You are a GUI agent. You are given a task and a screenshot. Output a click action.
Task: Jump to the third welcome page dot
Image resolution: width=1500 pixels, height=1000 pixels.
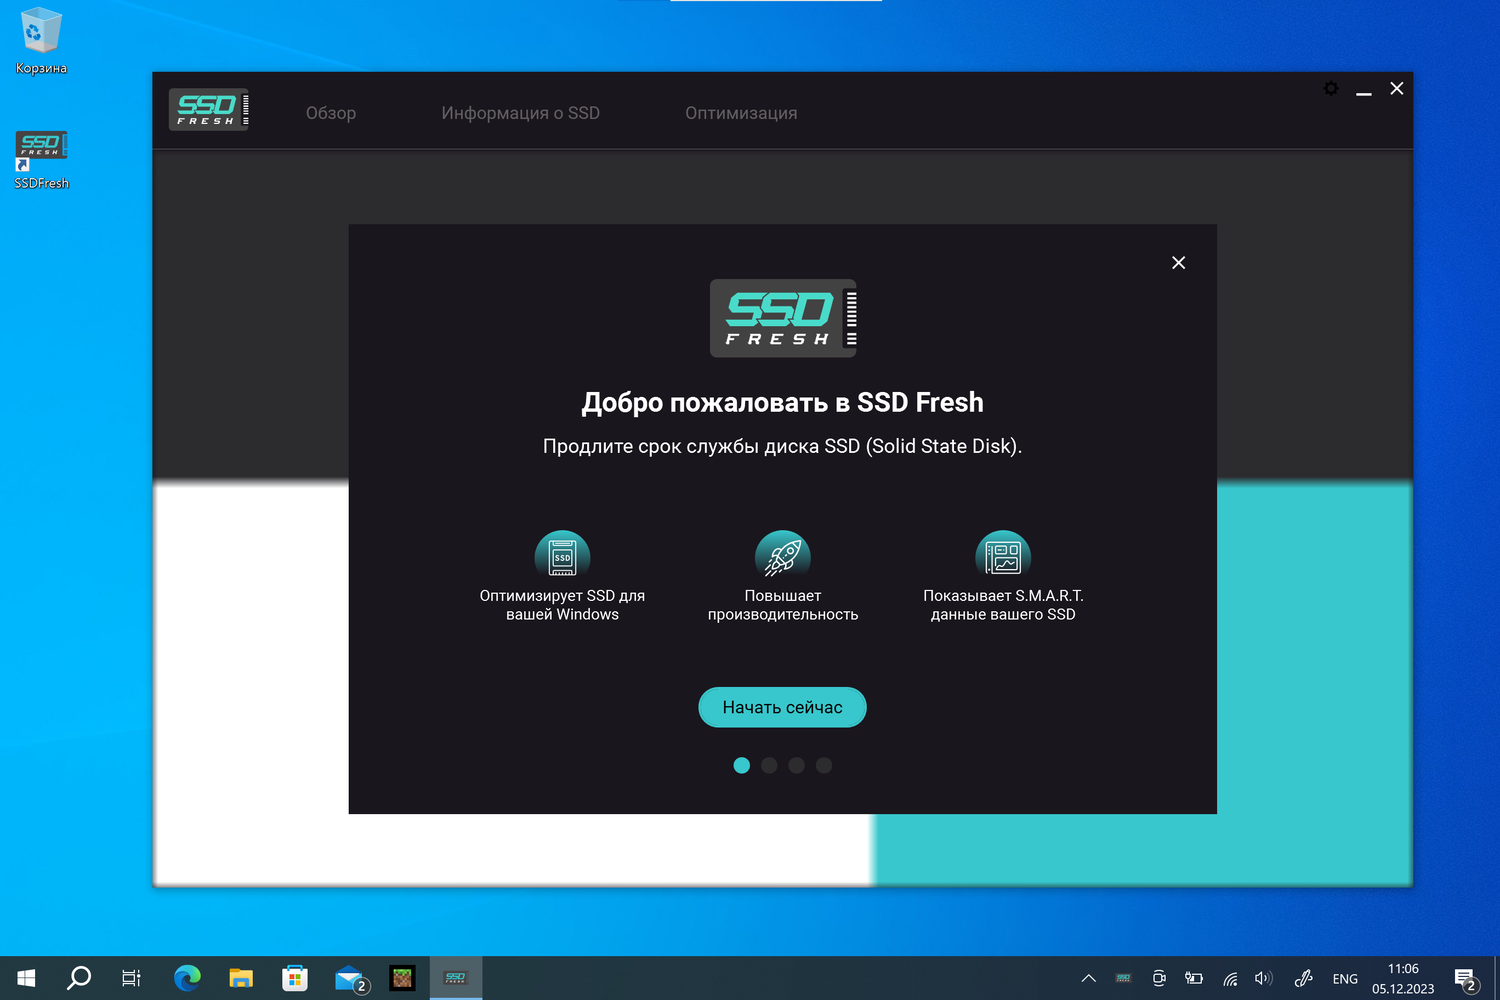tap(796, 765)
